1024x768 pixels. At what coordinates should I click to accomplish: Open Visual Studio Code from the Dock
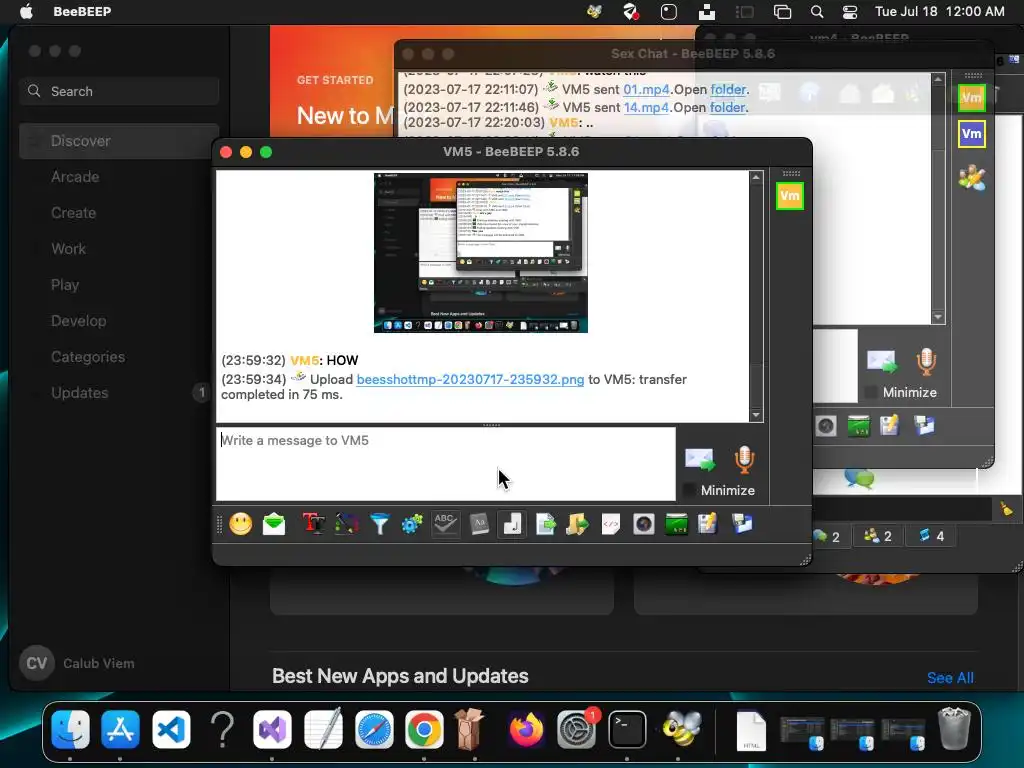click(171, 729)
